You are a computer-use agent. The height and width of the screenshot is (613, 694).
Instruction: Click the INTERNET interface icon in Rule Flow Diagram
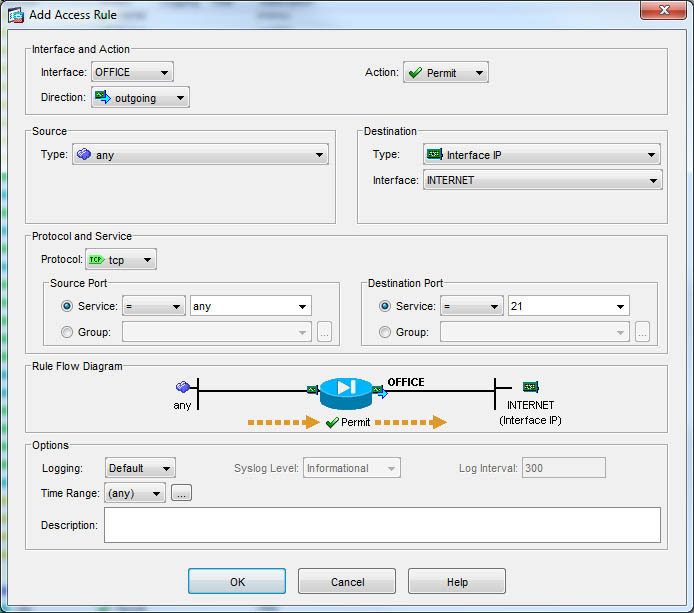(530, 387)
